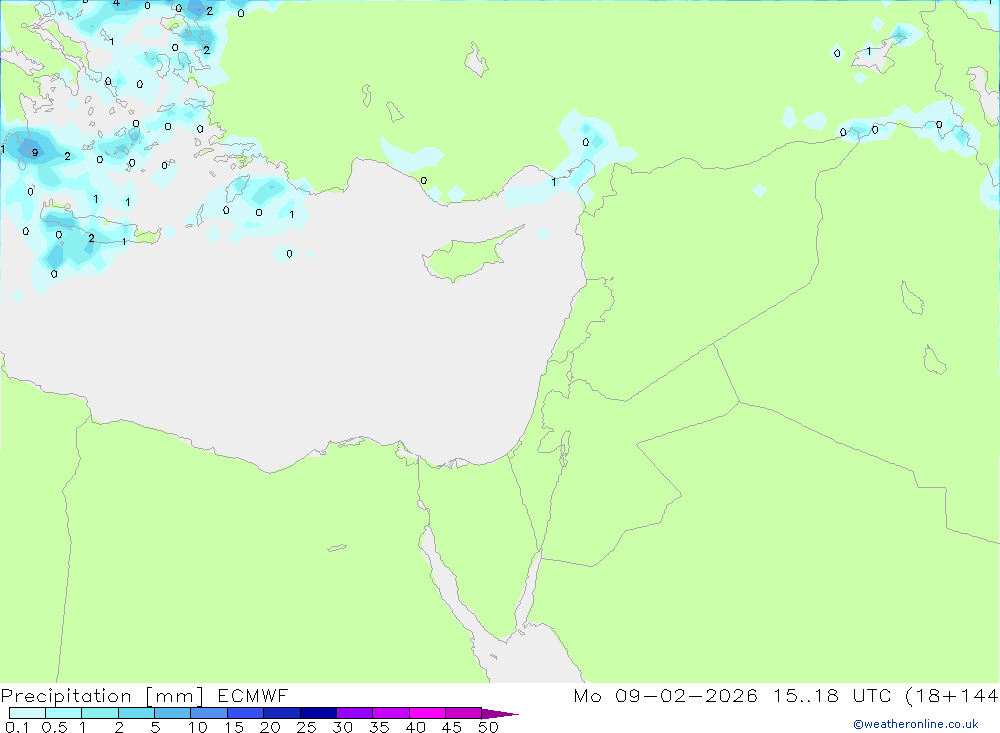Click the legend label '25'
The width and height of the screenshot is (1000, 733).
(x=307, y=727)
